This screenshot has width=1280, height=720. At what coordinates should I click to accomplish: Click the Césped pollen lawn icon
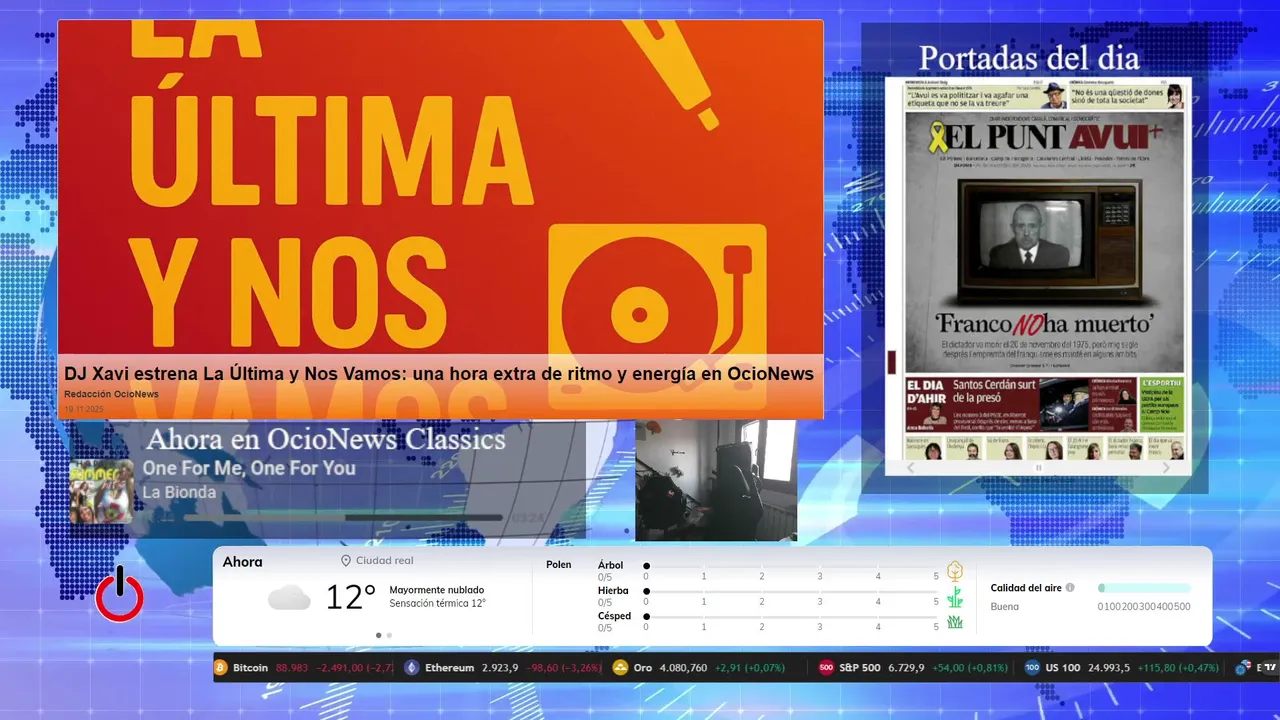tap(955, 622)
